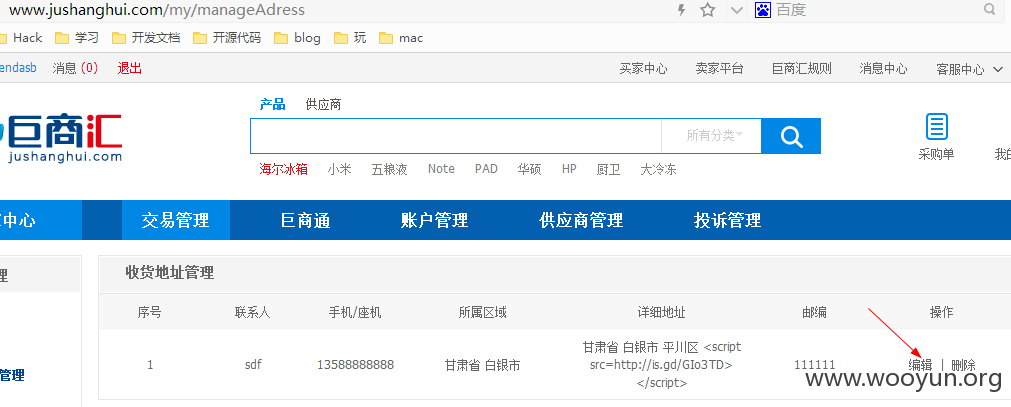Click the 大冷冻 hot search keyword
The height and width of the screenshot is (407, 1011).
658,169
